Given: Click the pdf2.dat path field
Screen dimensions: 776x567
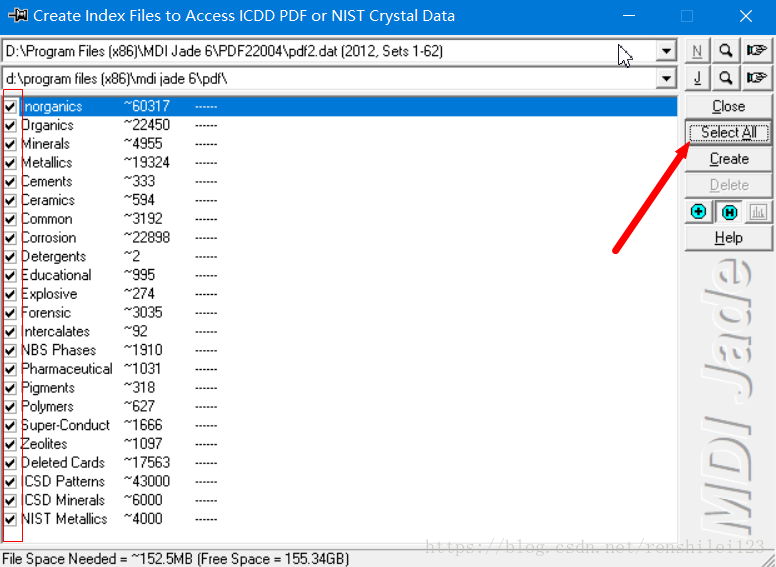Looking at the screenshot, I should [329, 51].
